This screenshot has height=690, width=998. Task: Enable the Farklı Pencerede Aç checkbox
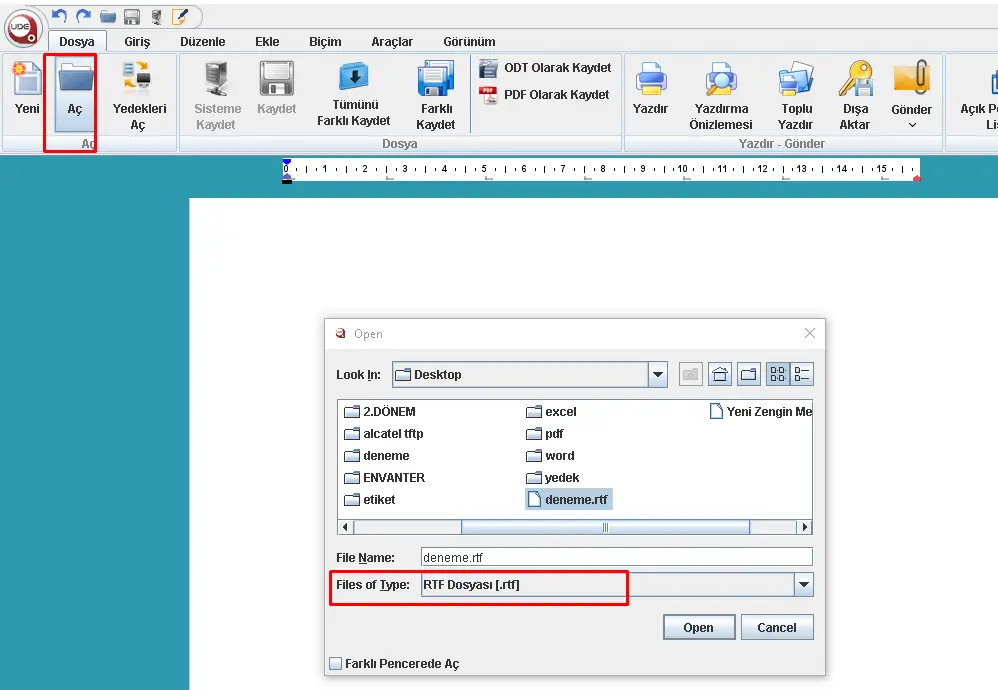pyautogui.click(x=336, y=664)
